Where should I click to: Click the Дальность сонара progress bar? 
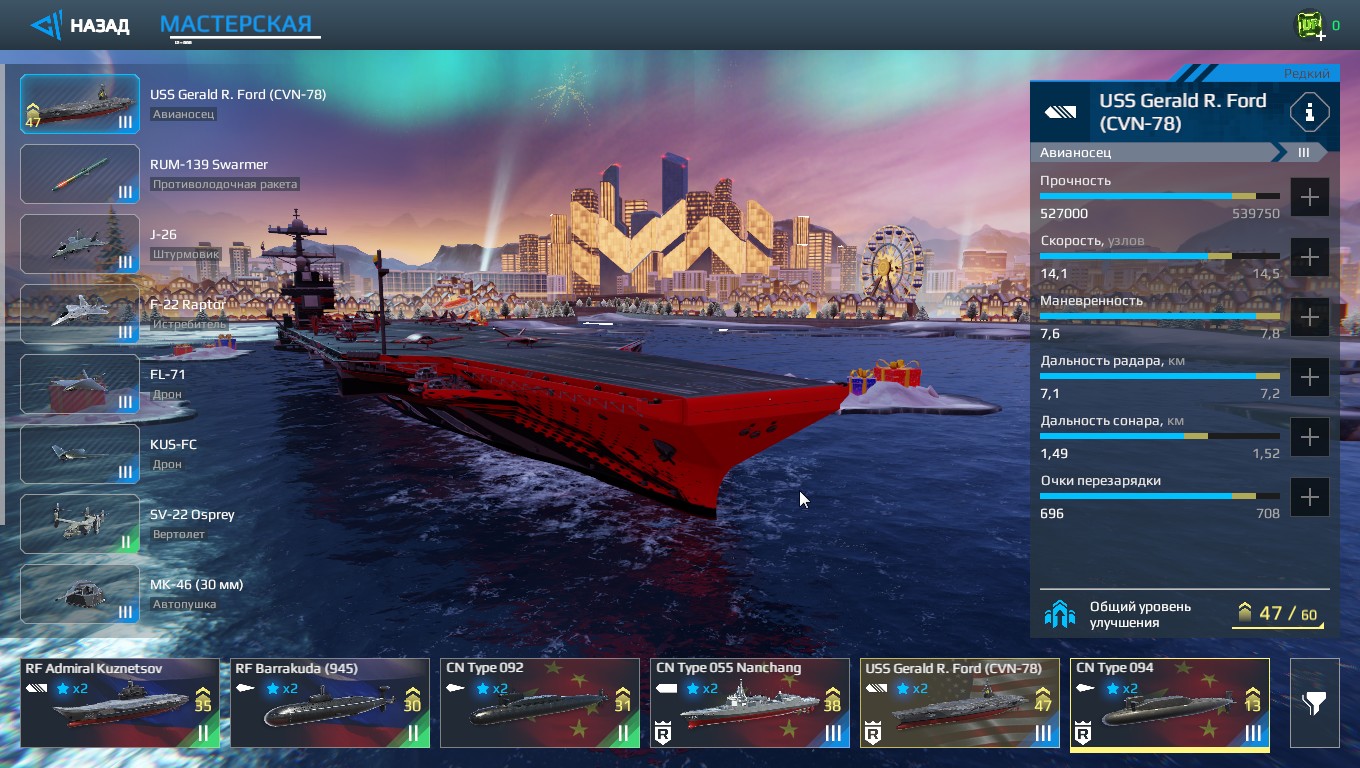pos(1160,436)
